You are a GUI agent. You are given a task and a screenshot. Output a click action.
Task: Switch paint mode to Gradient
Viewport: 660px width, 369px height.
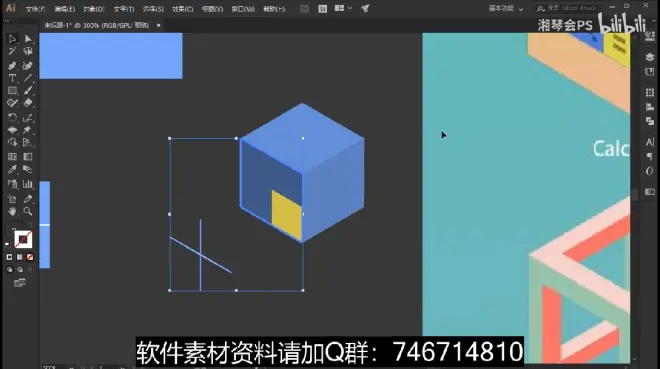20,257
